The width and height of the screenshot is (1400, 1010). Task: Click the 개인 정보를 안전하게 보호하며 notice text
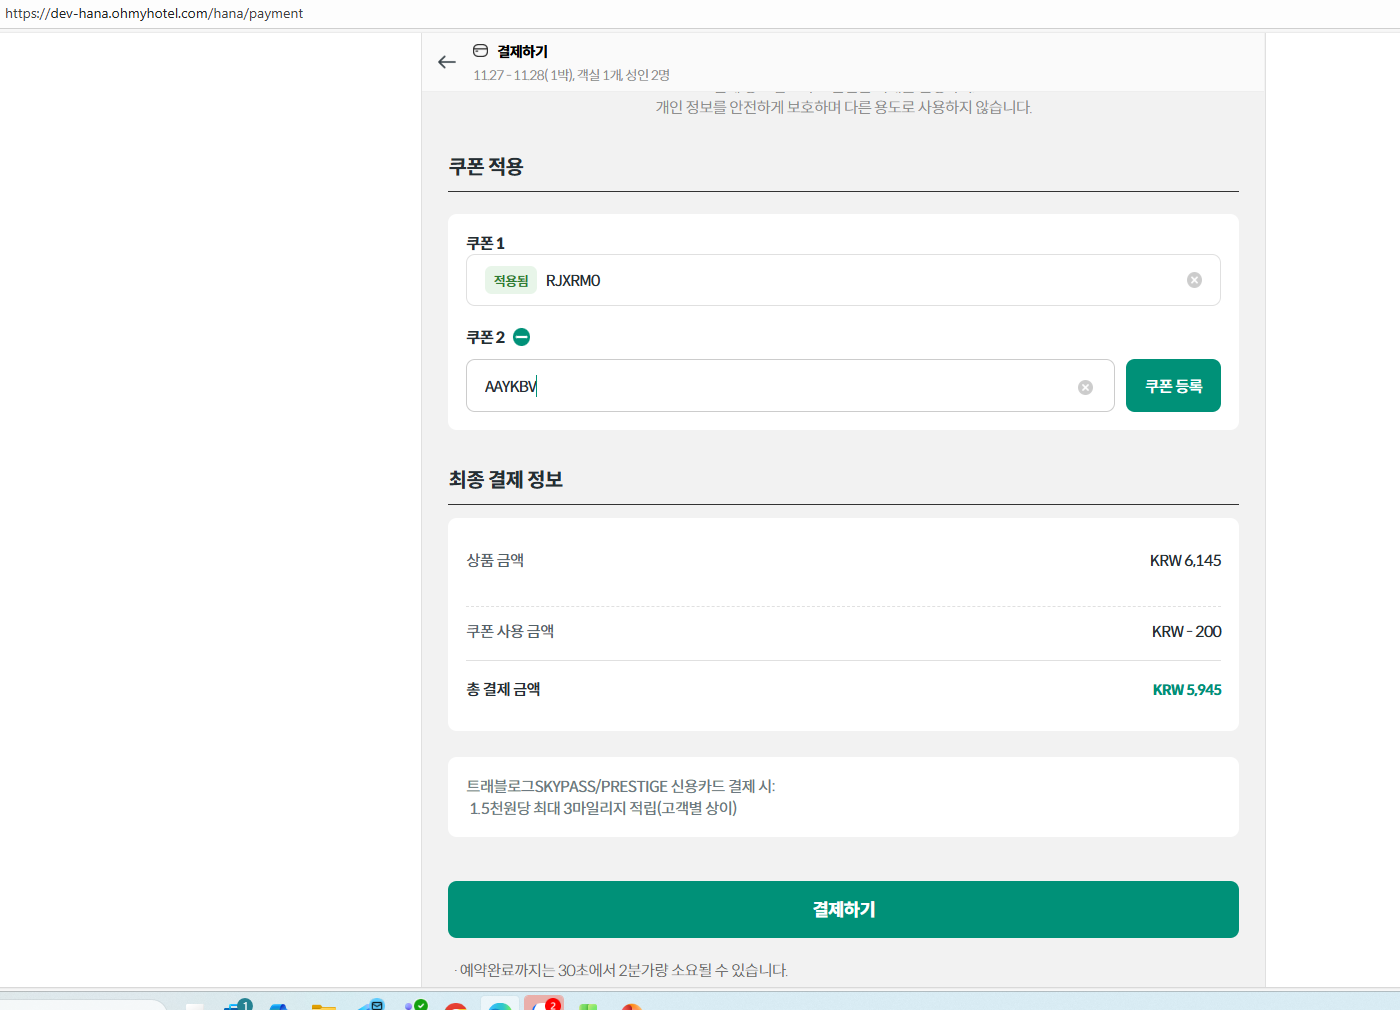(x=843, y=107)
